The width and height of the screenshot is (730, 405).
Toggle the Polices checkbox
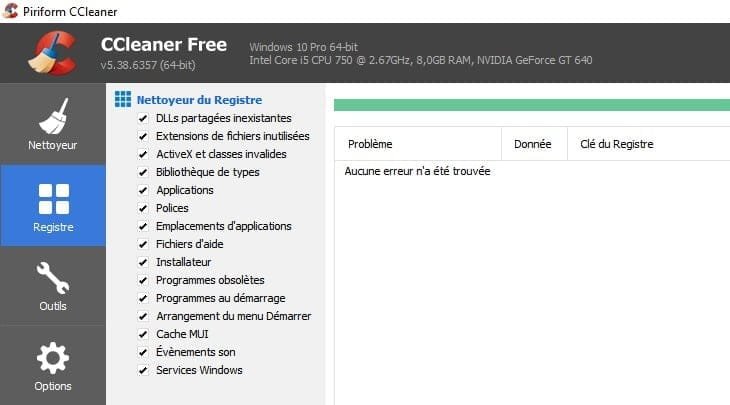(x=143, y=208)
